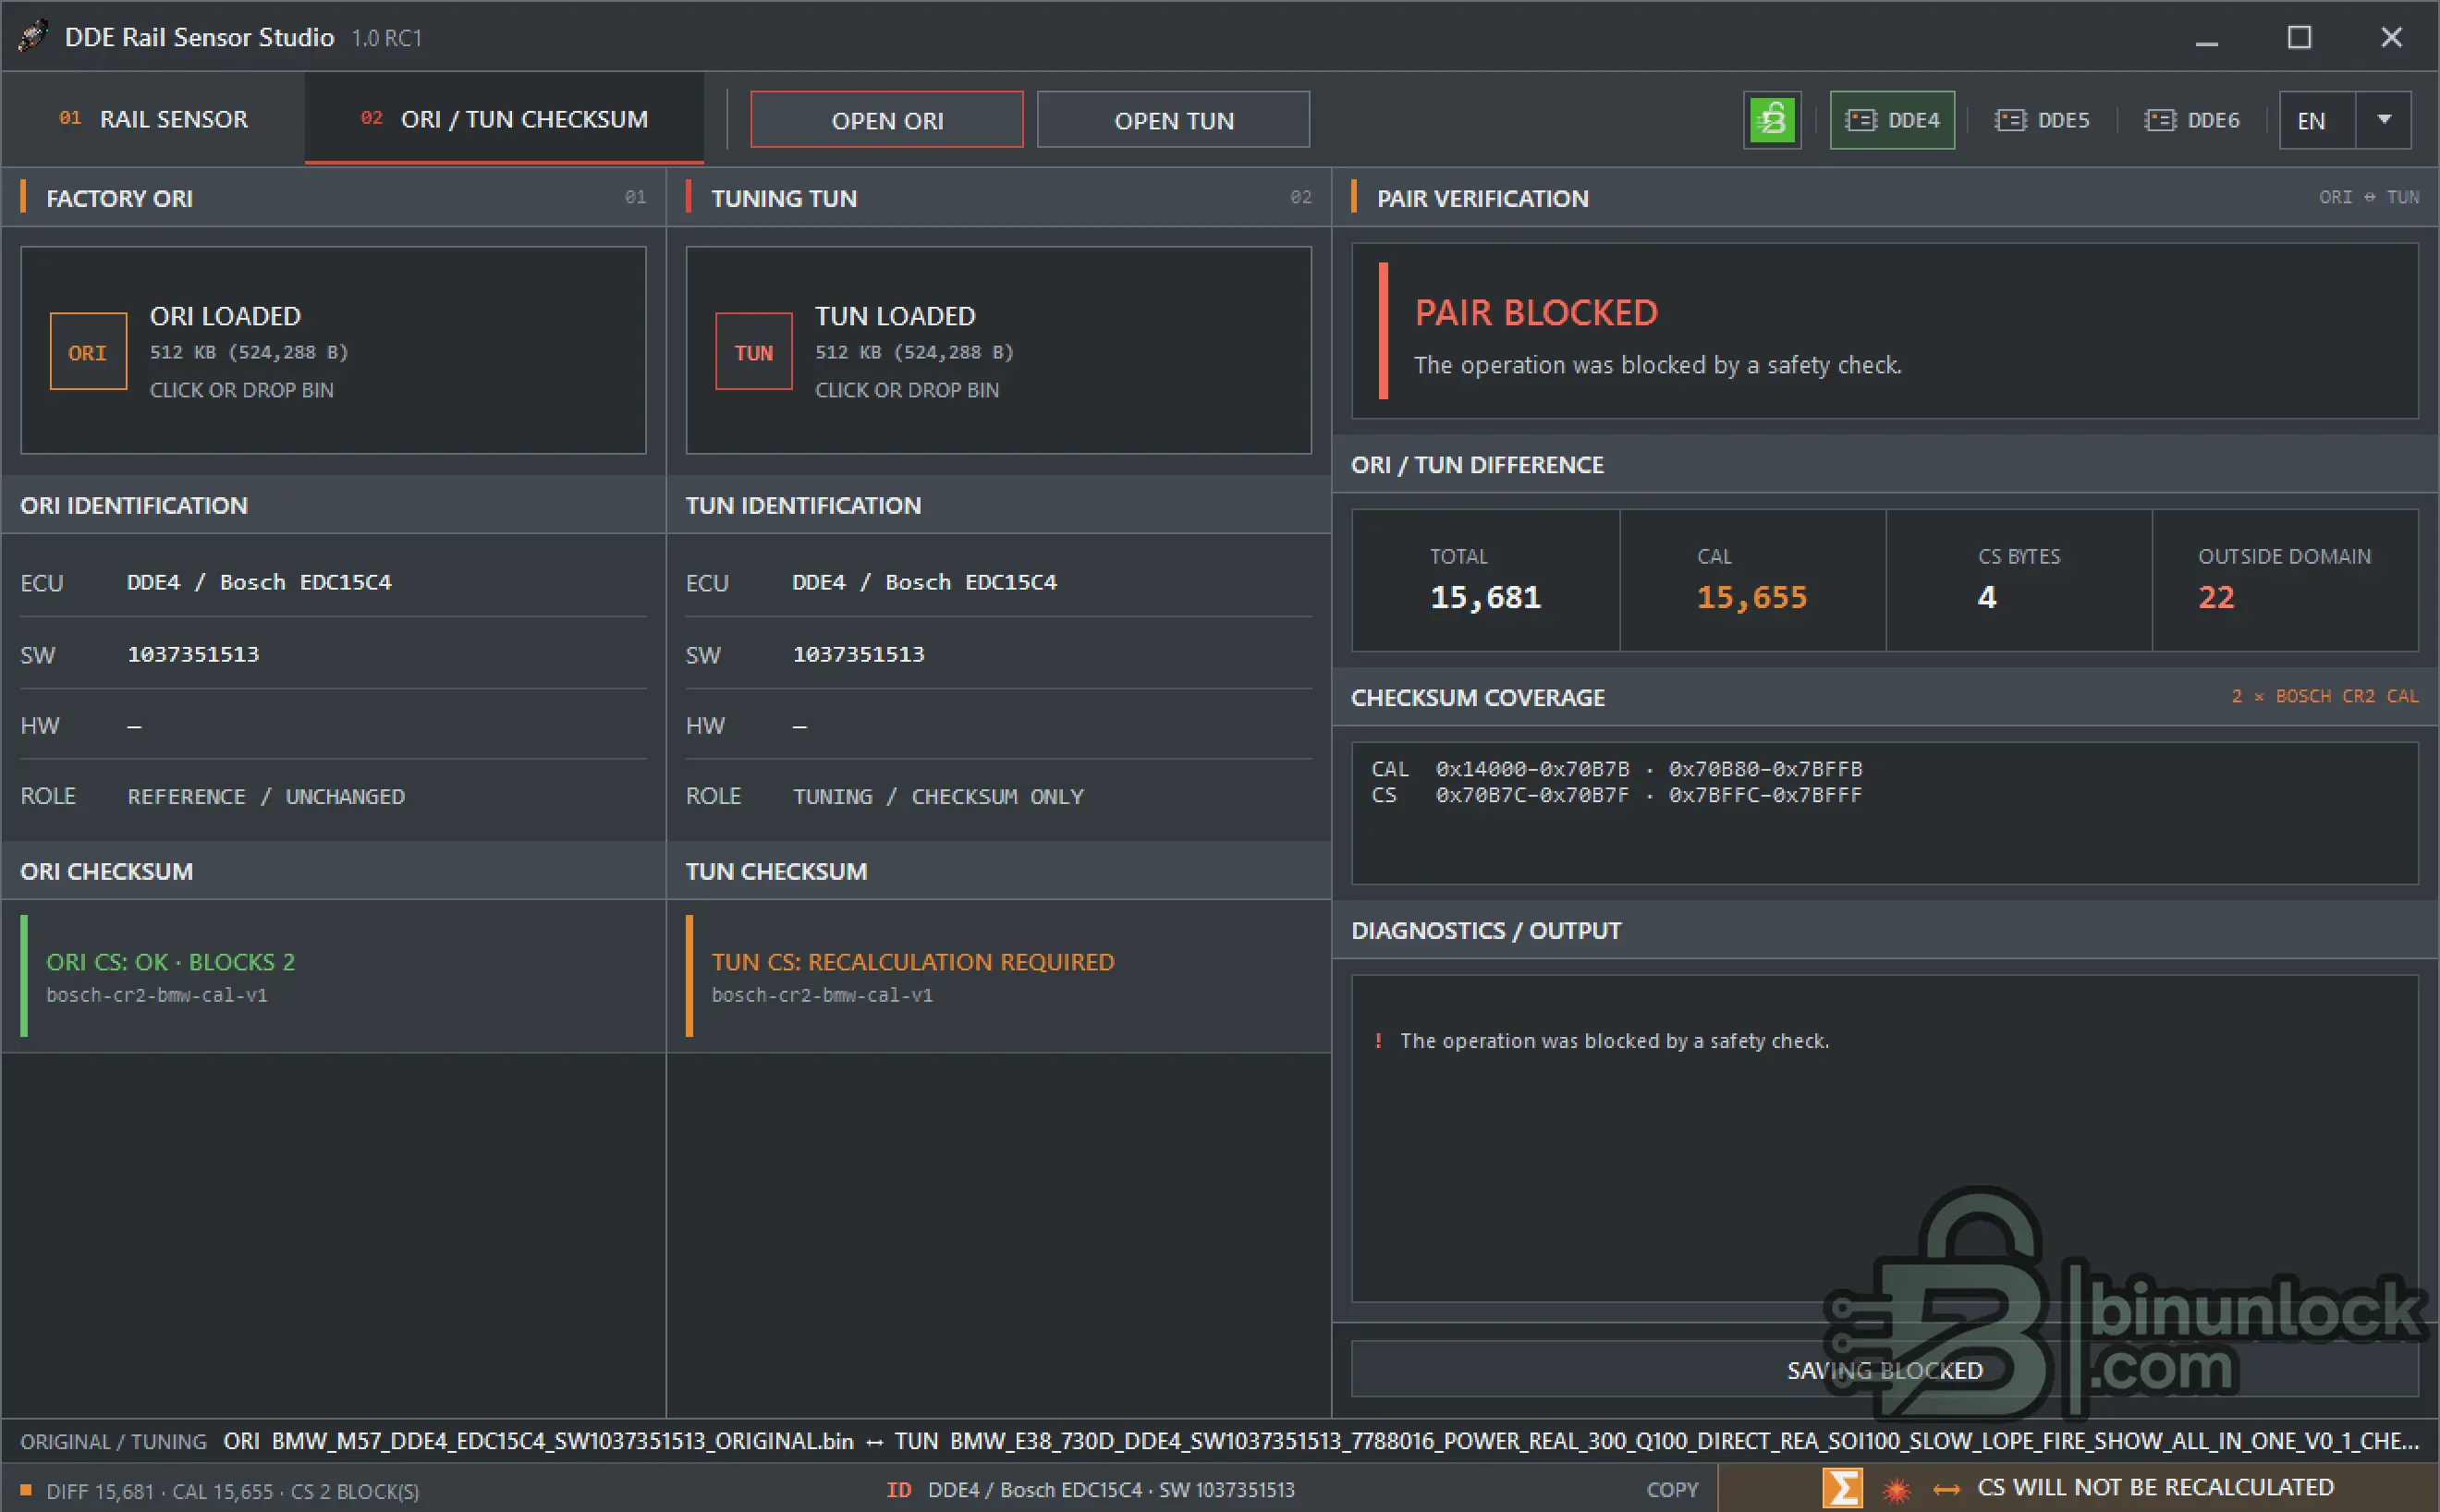Click TUN ECU value DDE4 / Bosch EDC15C4
This screenshot has width=2440, height=1512.
(x=924, y=582)
